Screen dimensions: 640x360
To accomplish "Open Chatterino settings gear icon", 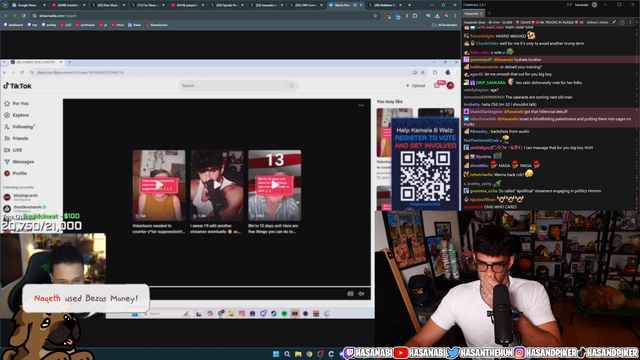I will coord(594,5).
